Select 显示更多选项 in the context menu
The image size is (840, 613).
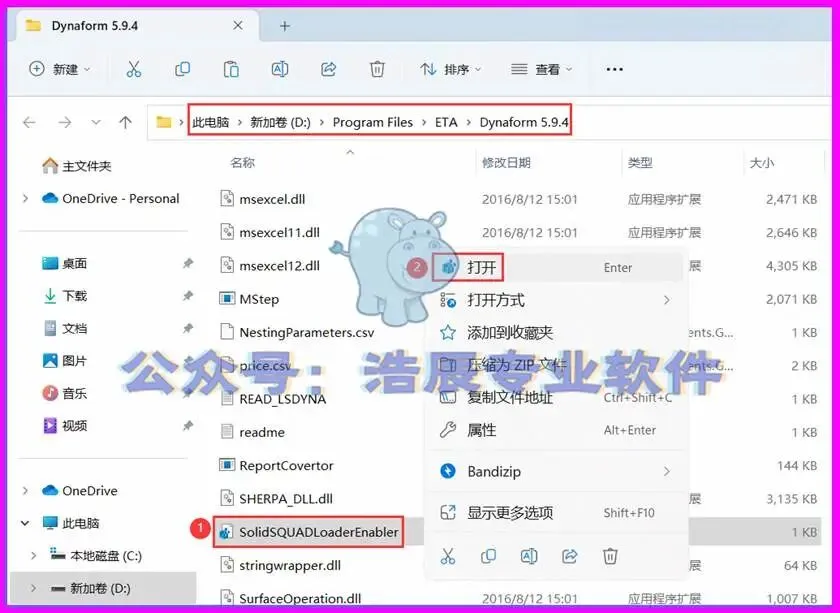[557, 513]
